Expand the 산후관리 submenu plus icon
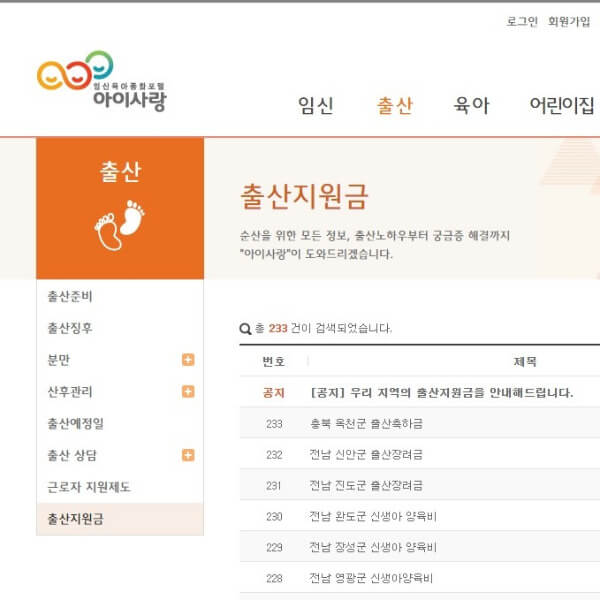The image size is (600, 600). pyautogui.click(x=188, y=391)
